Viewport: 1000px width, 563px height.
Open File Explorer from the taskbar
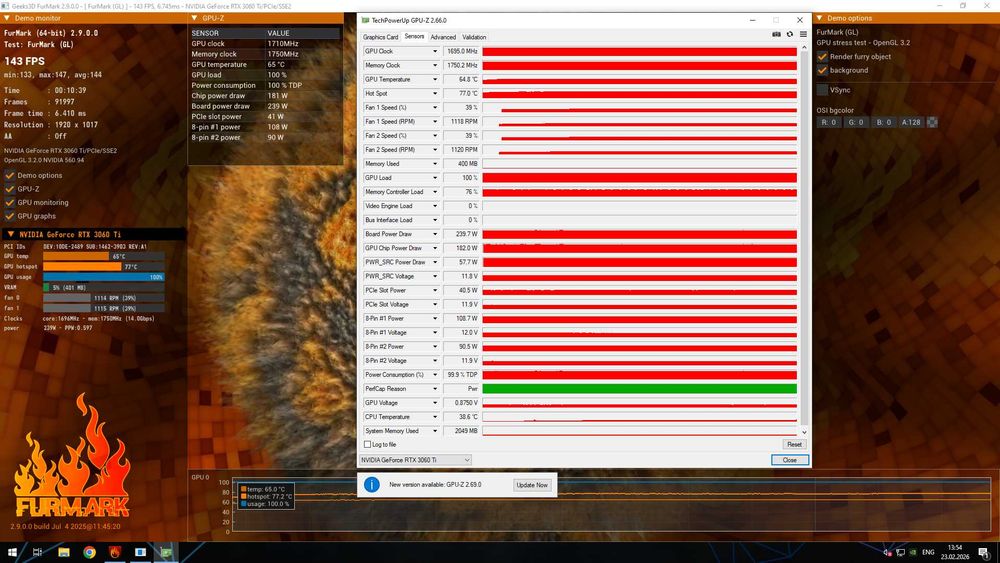[64, 552]
